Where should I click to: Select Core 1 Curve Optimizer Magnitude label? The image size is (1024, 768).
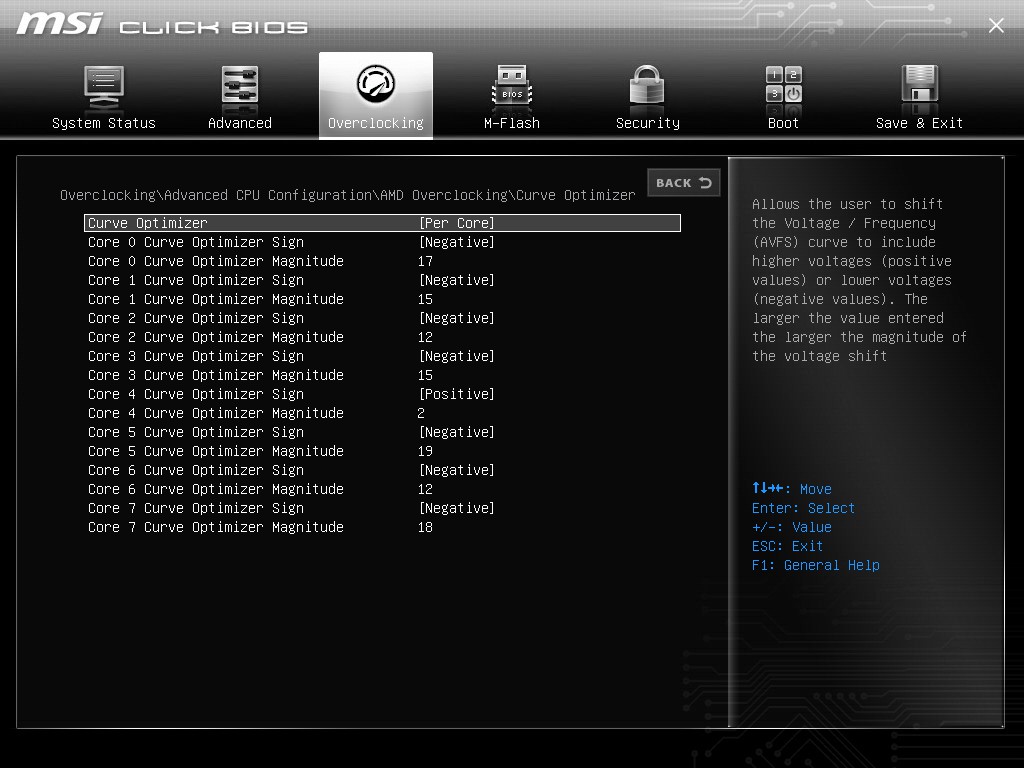[216, 299]
